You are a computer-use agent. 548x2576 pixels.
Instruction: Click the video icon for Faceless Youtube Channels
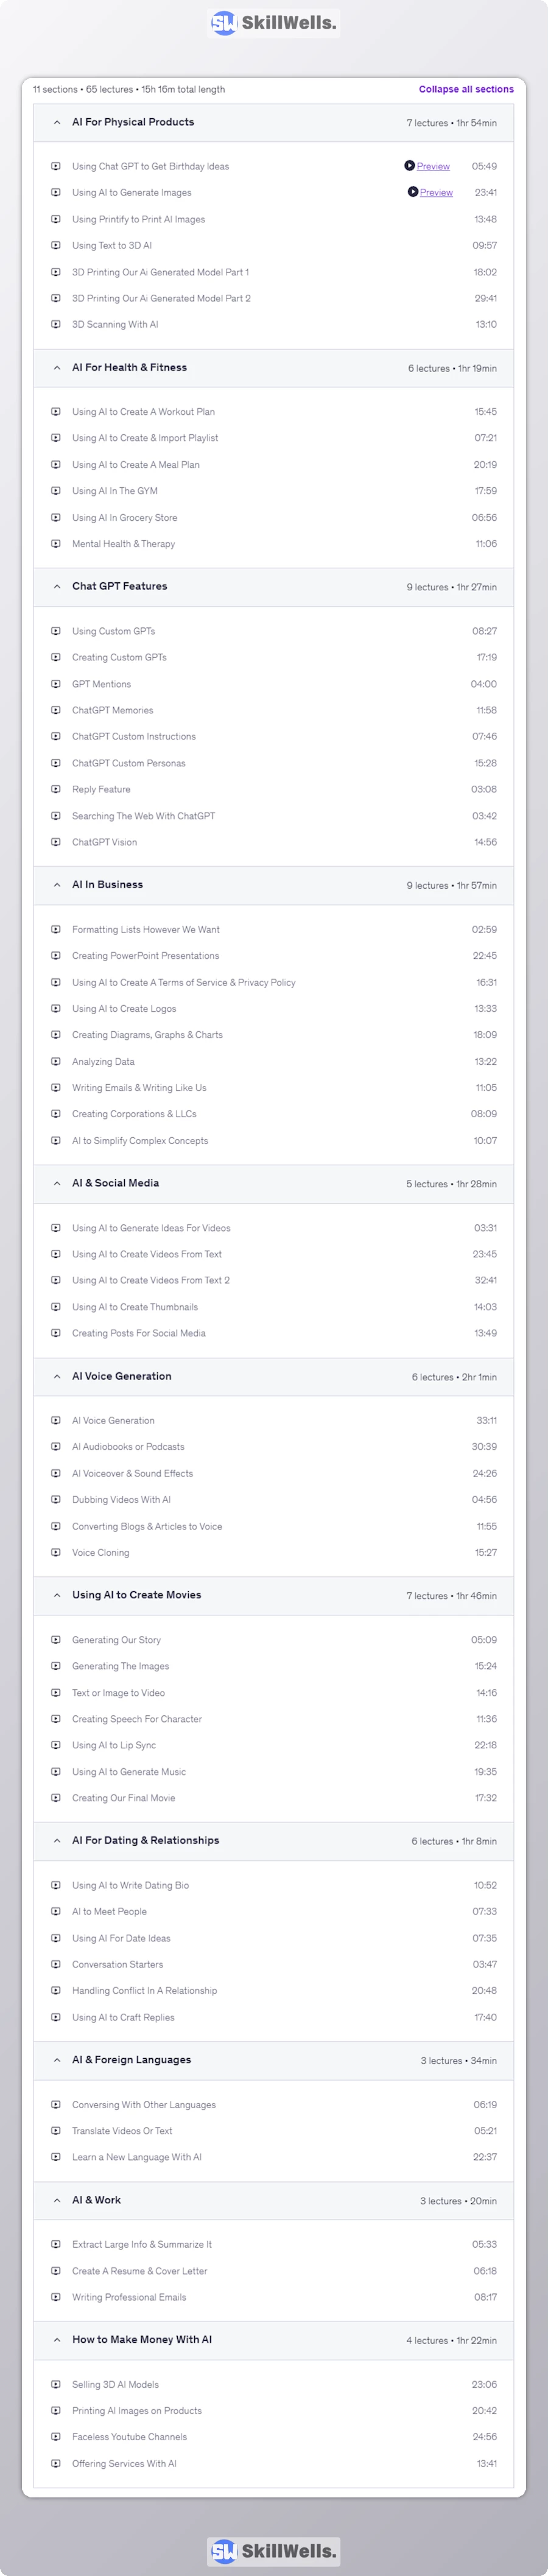click(x=56, y=2437)
